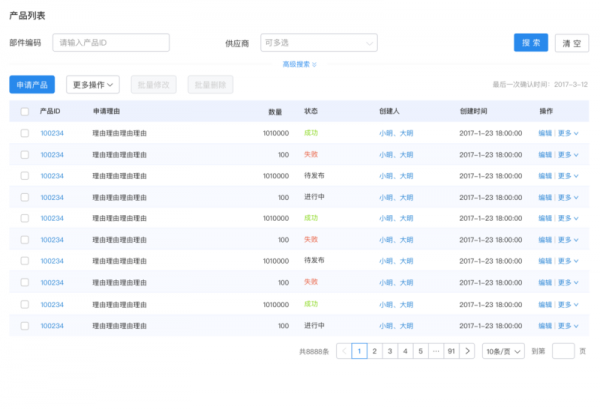Toggle the select-all checkbox in table header
The height and width of the screenshot is (409, 600).
25,111
